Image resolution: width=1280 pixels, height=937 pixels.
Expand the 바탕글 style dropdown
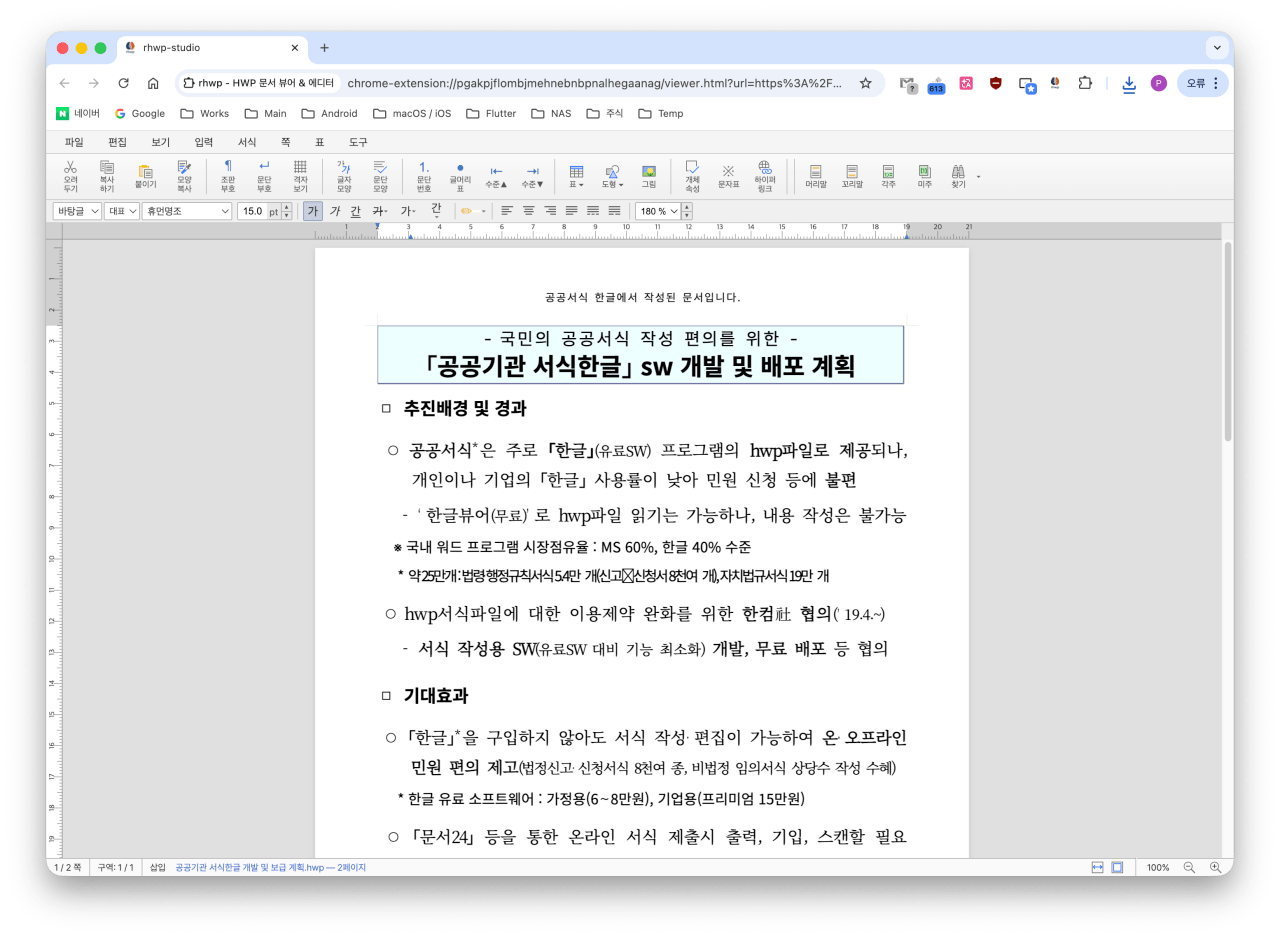(x=78, y=211)
